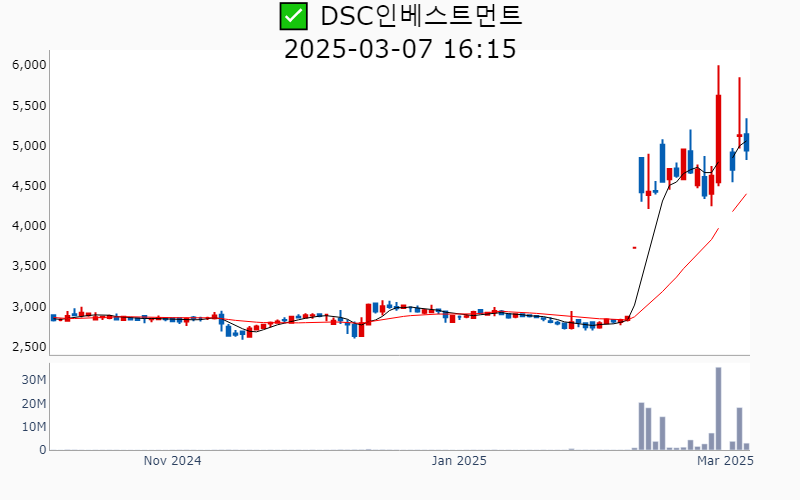
Task: Click the 3,000 price axis label
Action: 29,307
